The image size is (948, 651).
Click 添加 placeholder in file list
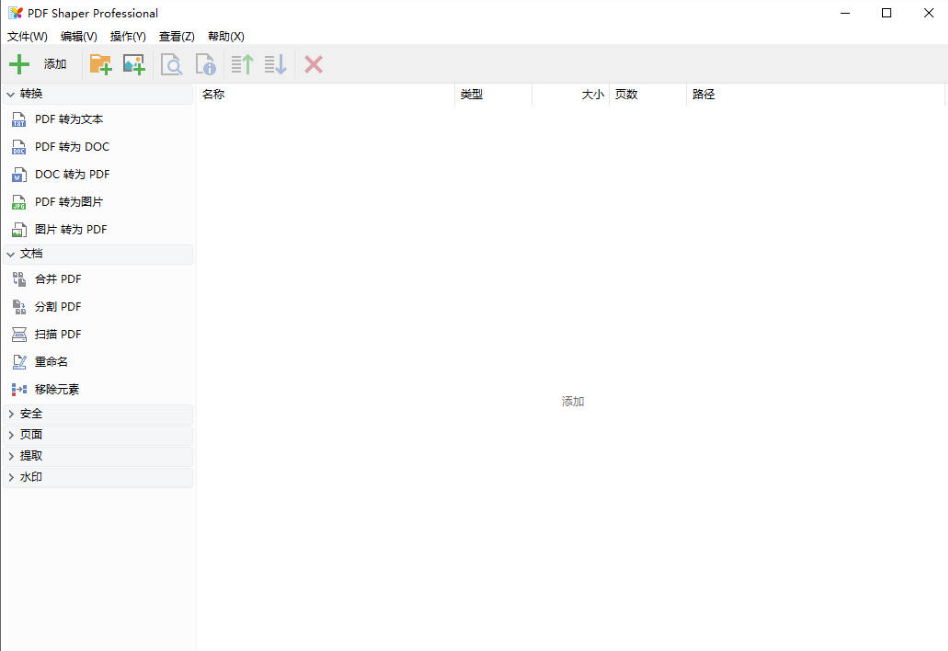click(573, 401)
